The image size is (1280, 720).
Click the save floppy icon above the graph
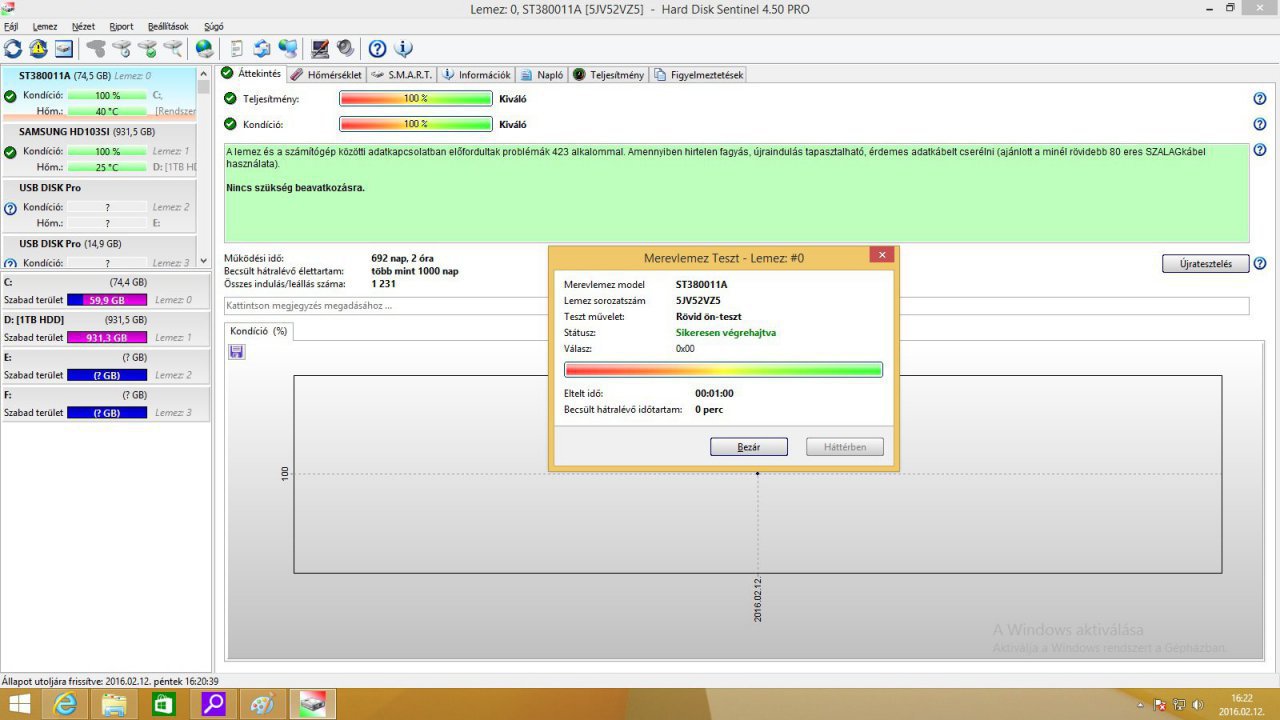point(237,352)
